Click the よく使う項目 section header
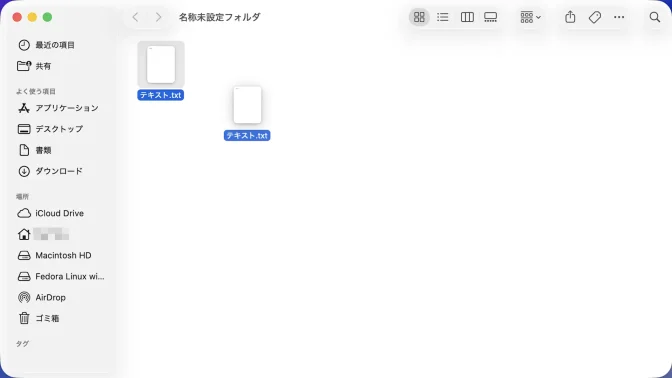 (x=36, y=91)
